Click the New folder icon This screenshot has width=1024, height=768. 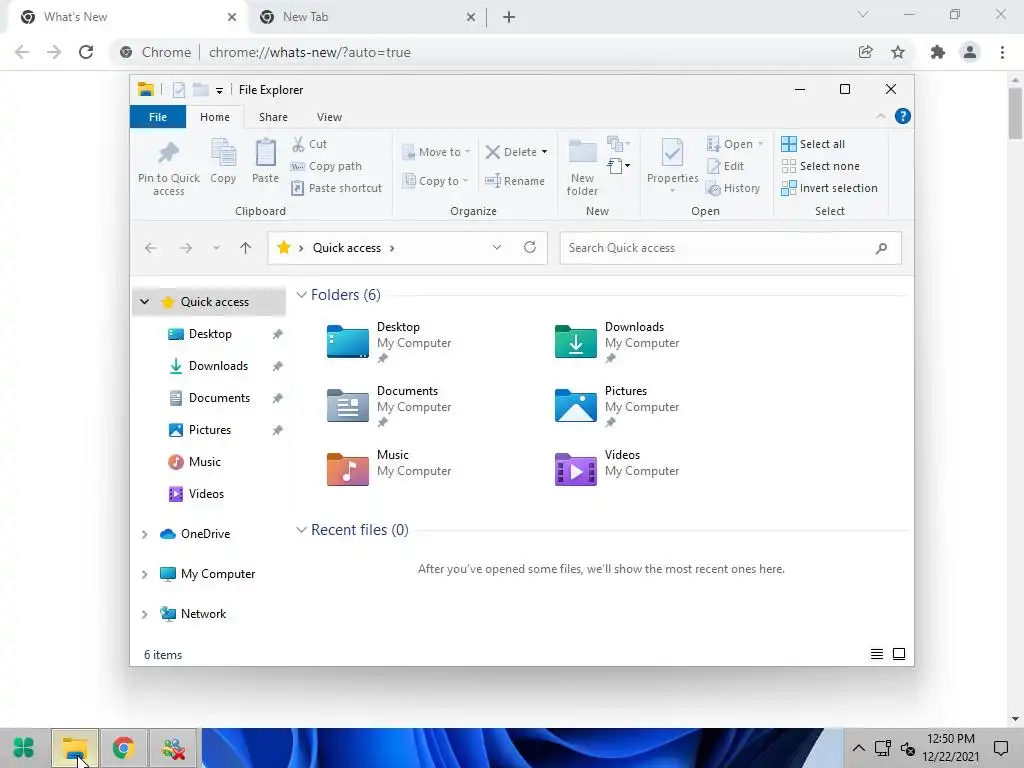583,153
